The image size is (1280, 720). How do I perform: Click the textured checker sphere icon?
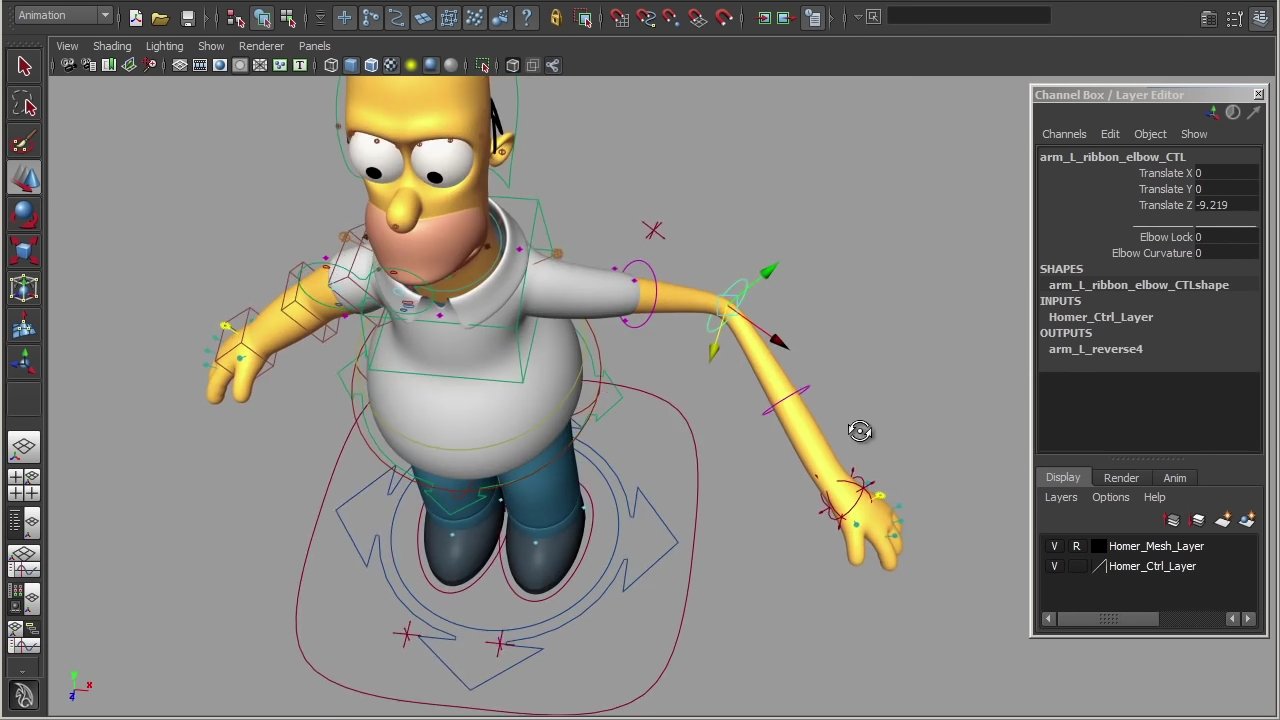pos(391,65)
